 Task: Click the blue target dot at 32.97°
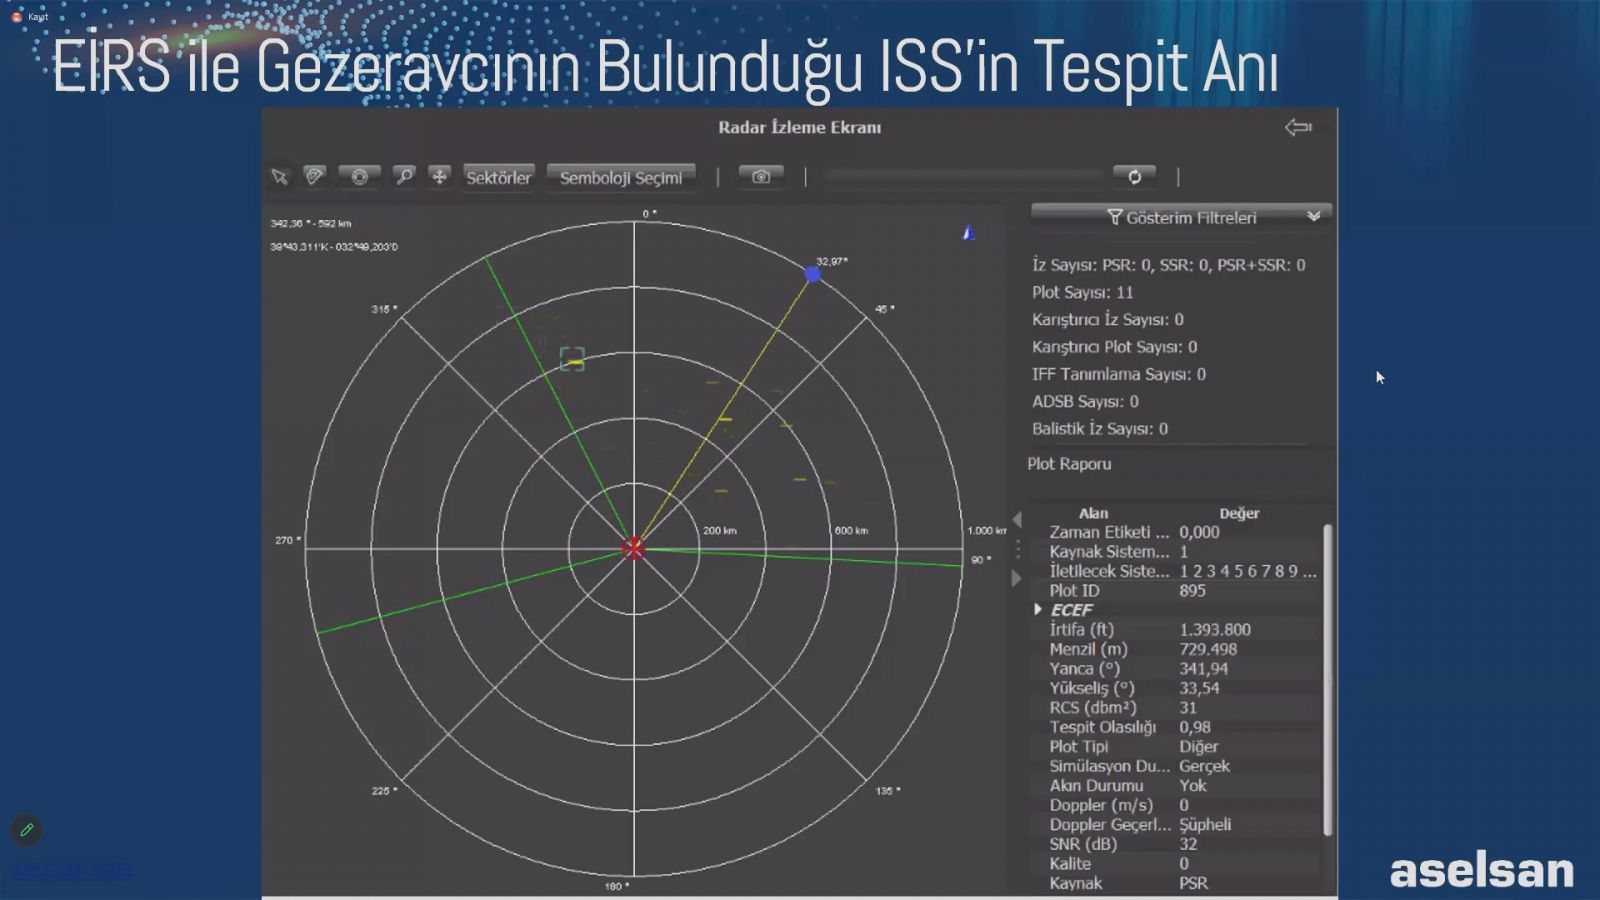(813, 274)
